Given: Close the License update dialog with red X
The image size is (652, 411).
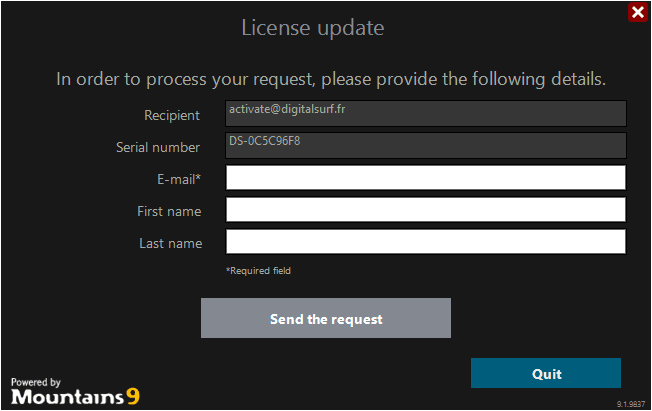Looking at the screenshot, I should pos(638,12).
